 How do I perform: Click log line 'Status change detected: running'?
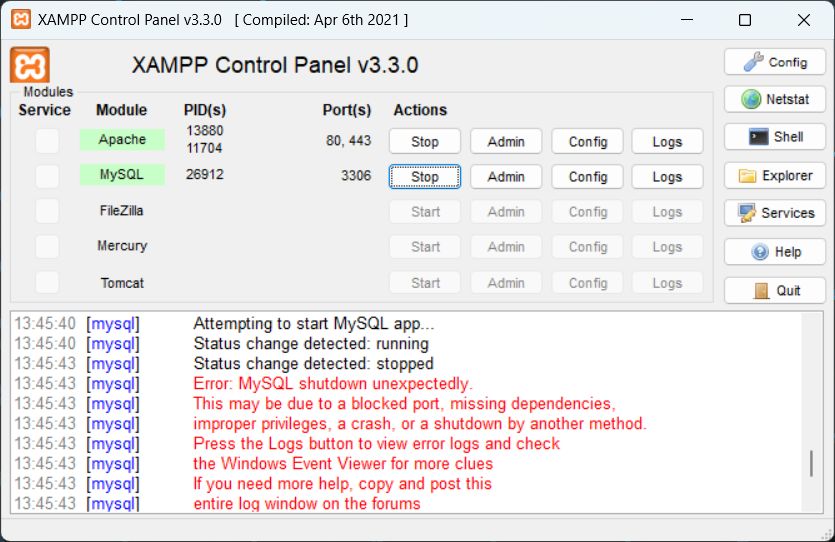311,343
